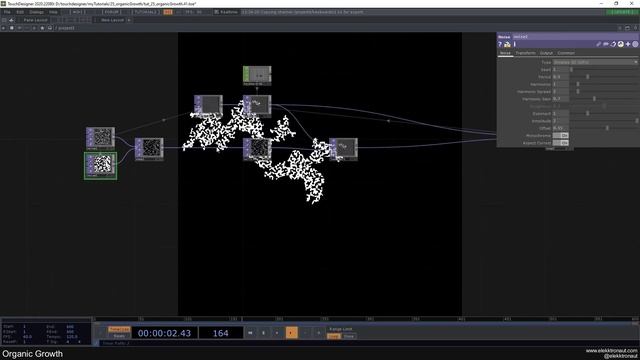This screenshot has width=640, height=360.
Task: Open the Help menu
Action: 53,12
